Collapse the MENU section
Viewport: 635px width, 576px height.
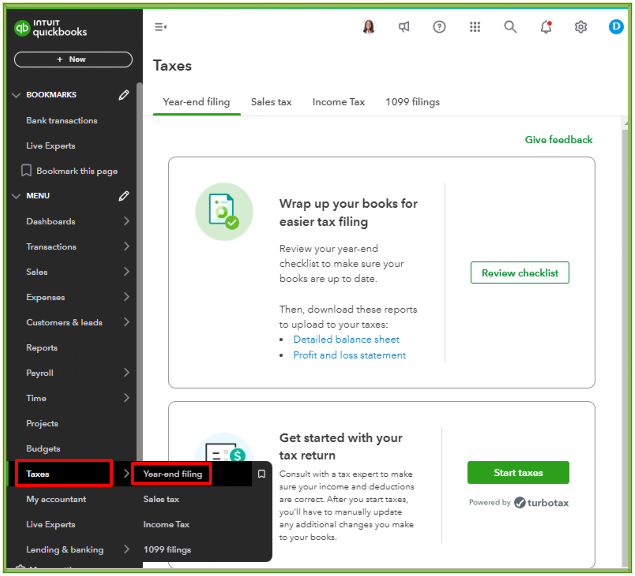(16, 196)
